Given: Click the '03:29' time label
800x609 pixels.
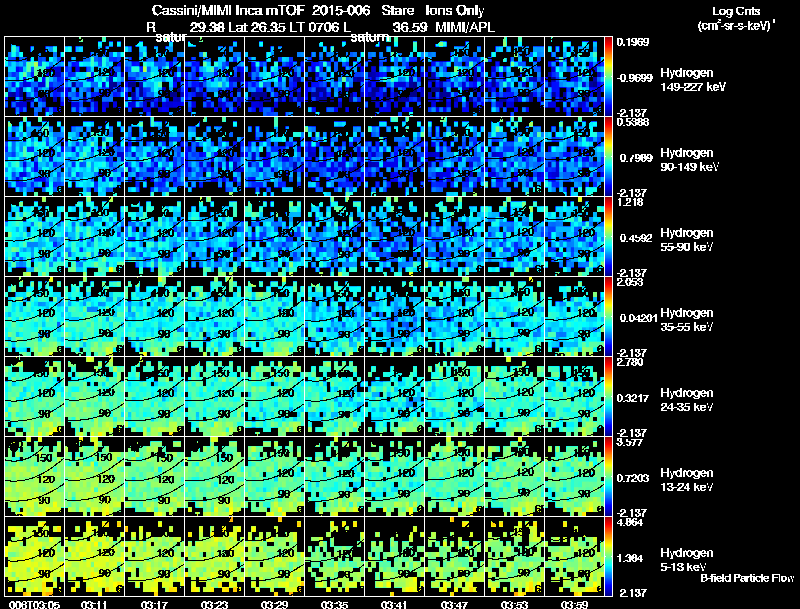Looking at the screenshot, I should 272,605.
